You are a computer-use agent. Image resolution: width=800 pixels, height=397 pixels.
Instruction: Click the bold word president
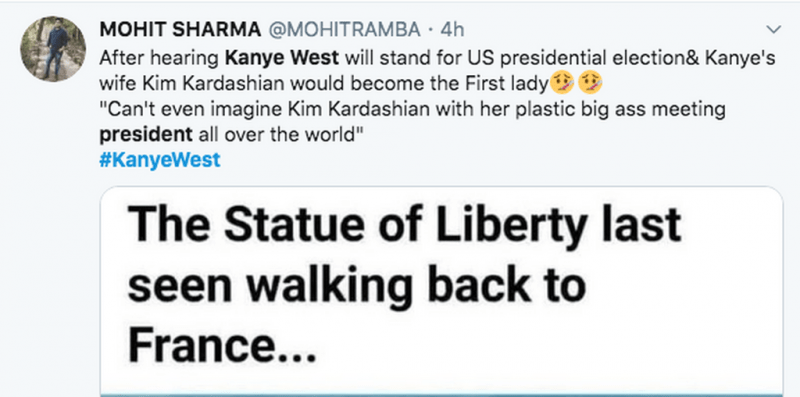tap(146, 135)
